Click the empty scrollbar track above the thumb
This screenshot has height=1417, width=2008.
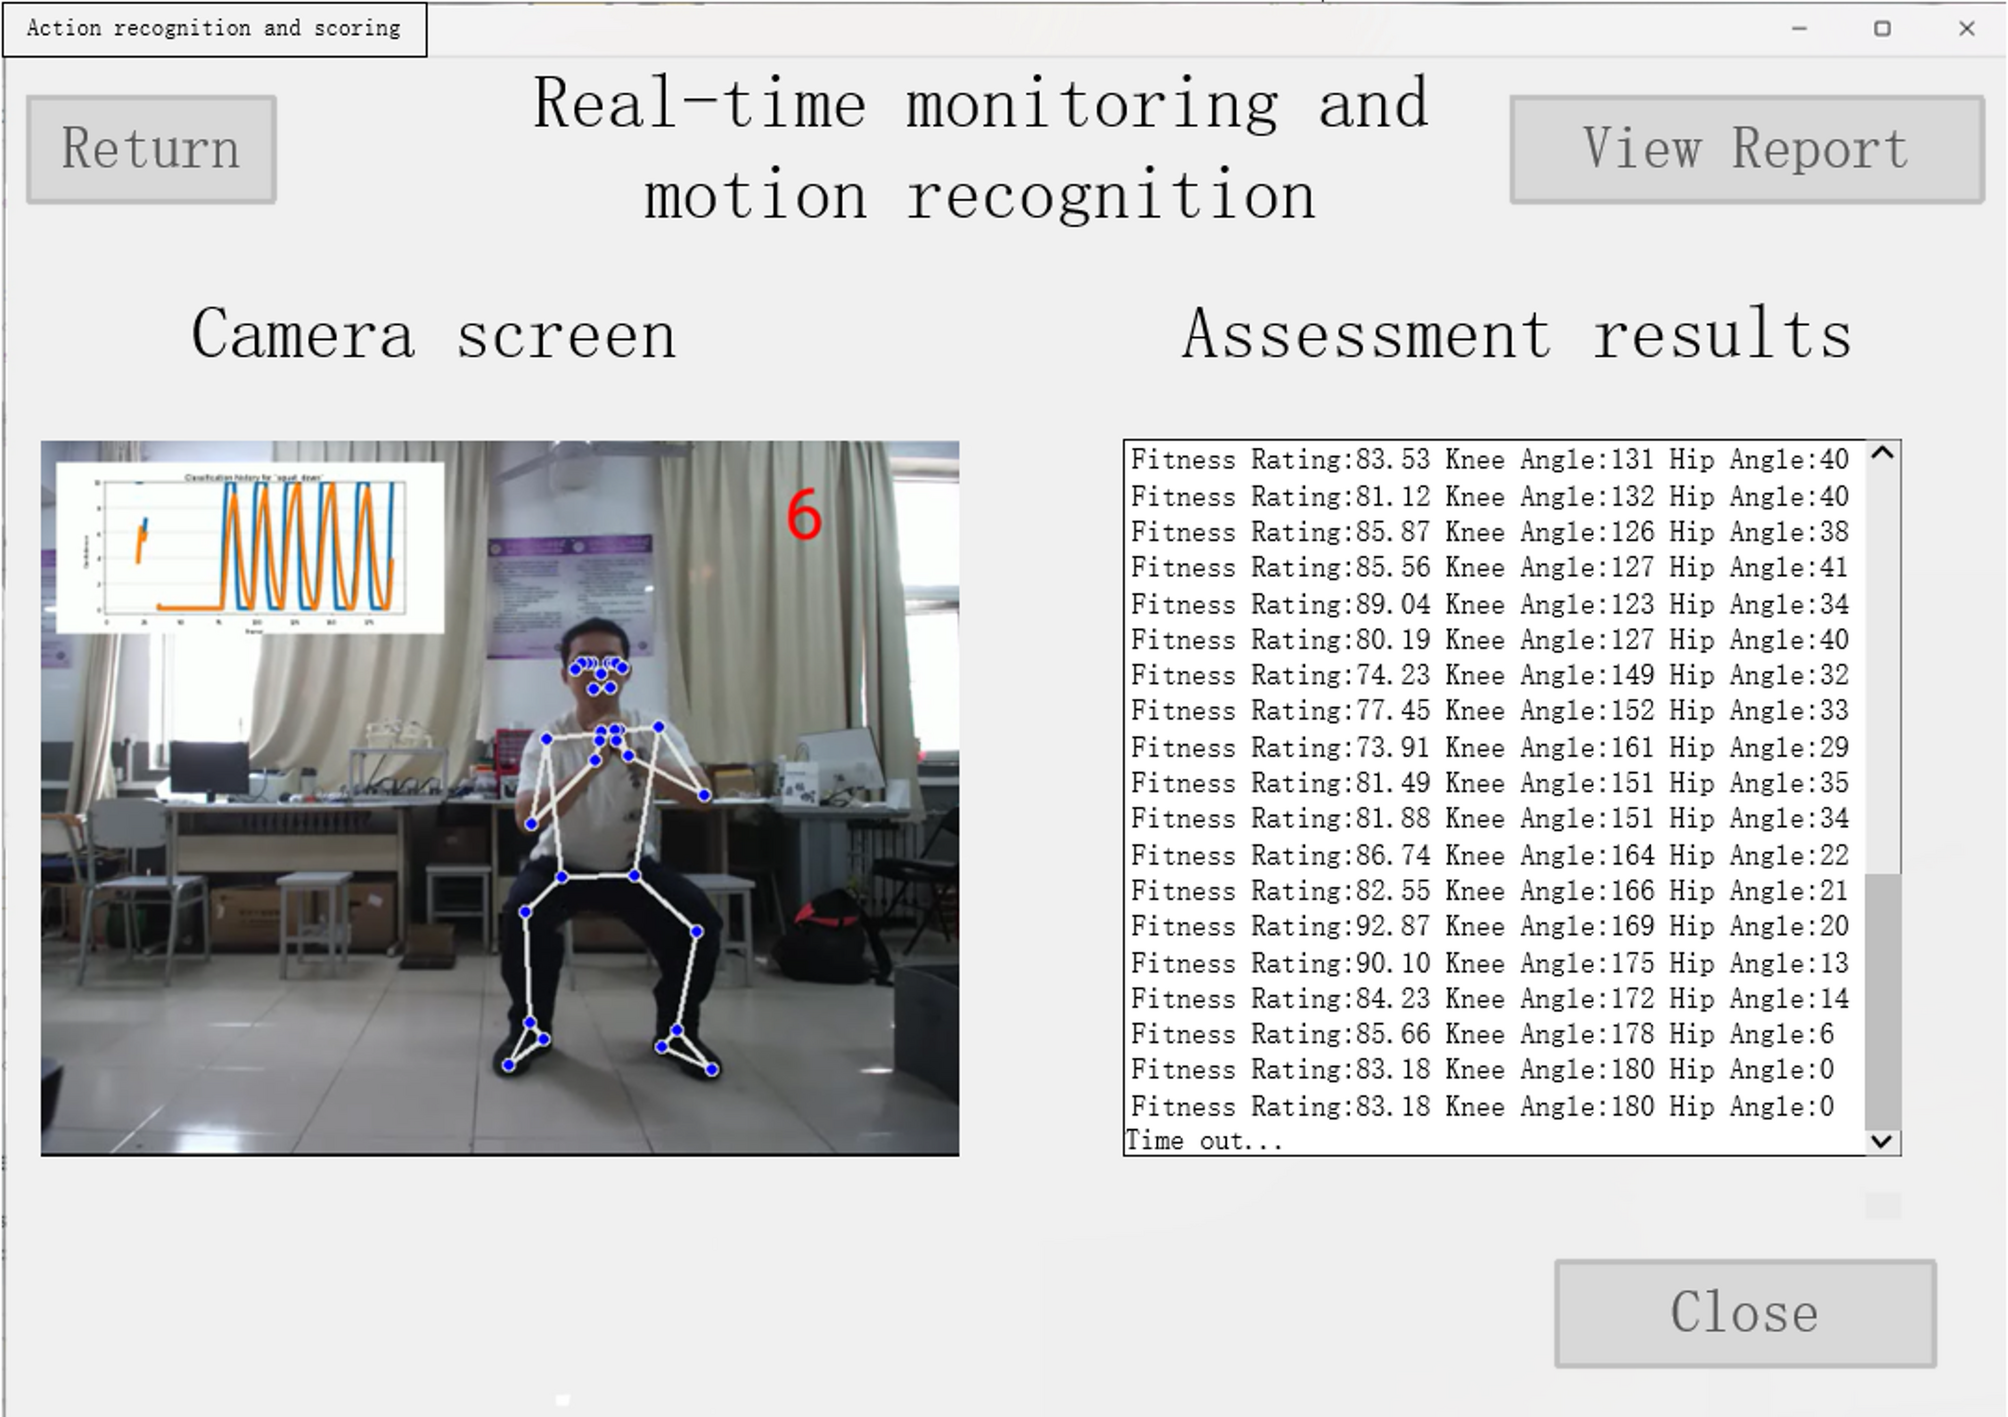tap(1882, 670)
